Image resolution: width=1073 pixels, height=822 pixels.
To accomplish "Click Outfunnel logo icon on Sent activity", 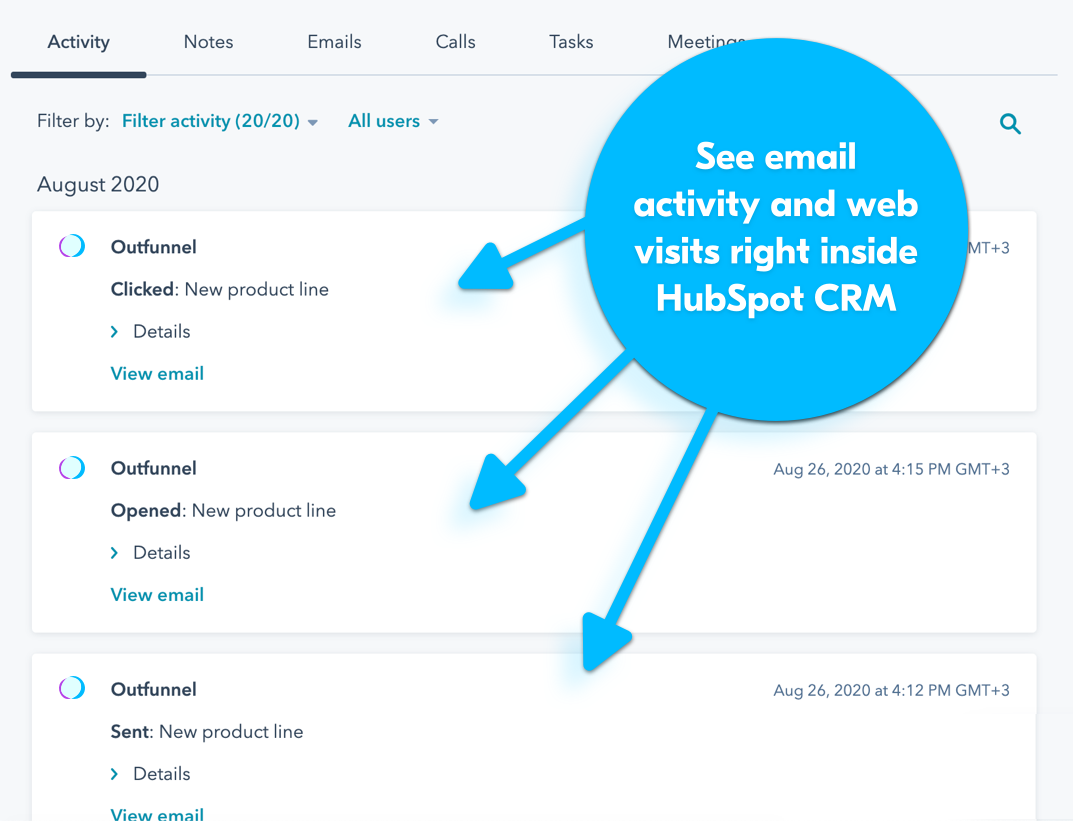I will click(72, 688).
